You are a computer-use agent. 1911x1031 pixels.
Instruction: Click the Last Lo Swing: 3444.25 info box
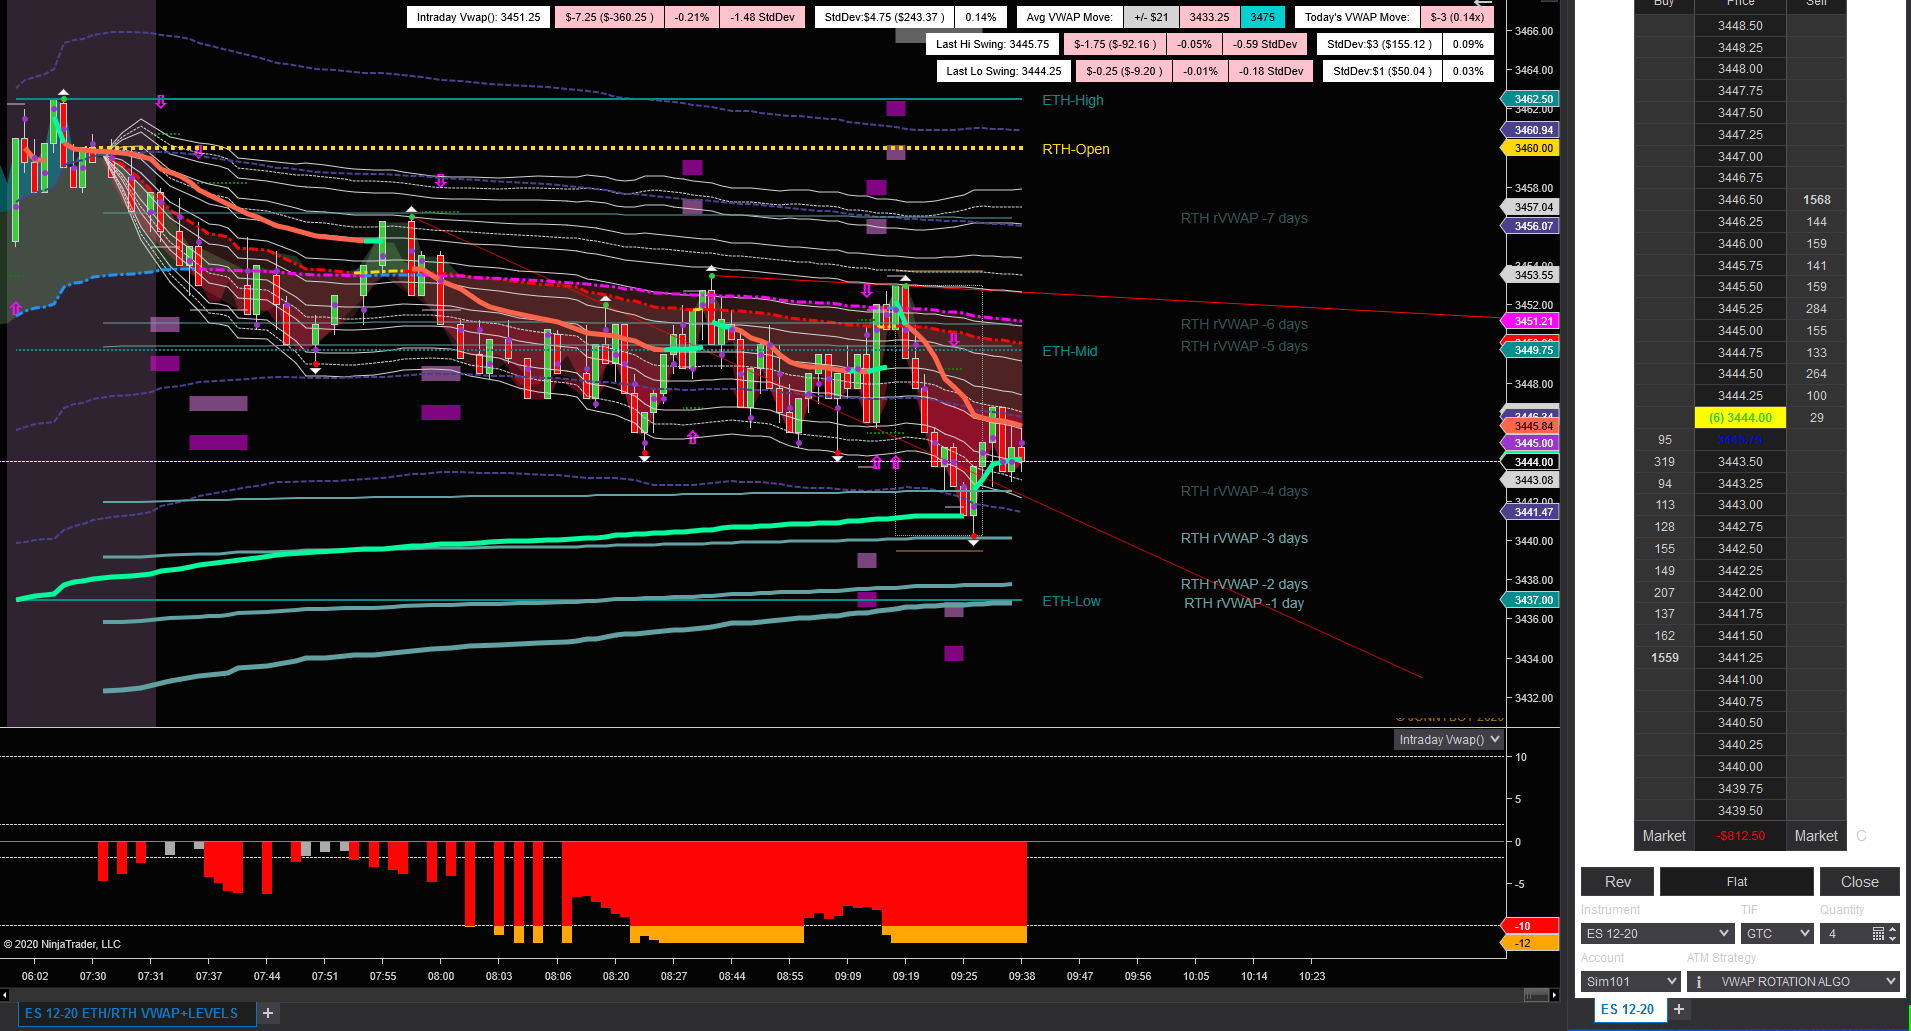(1003, 71)
